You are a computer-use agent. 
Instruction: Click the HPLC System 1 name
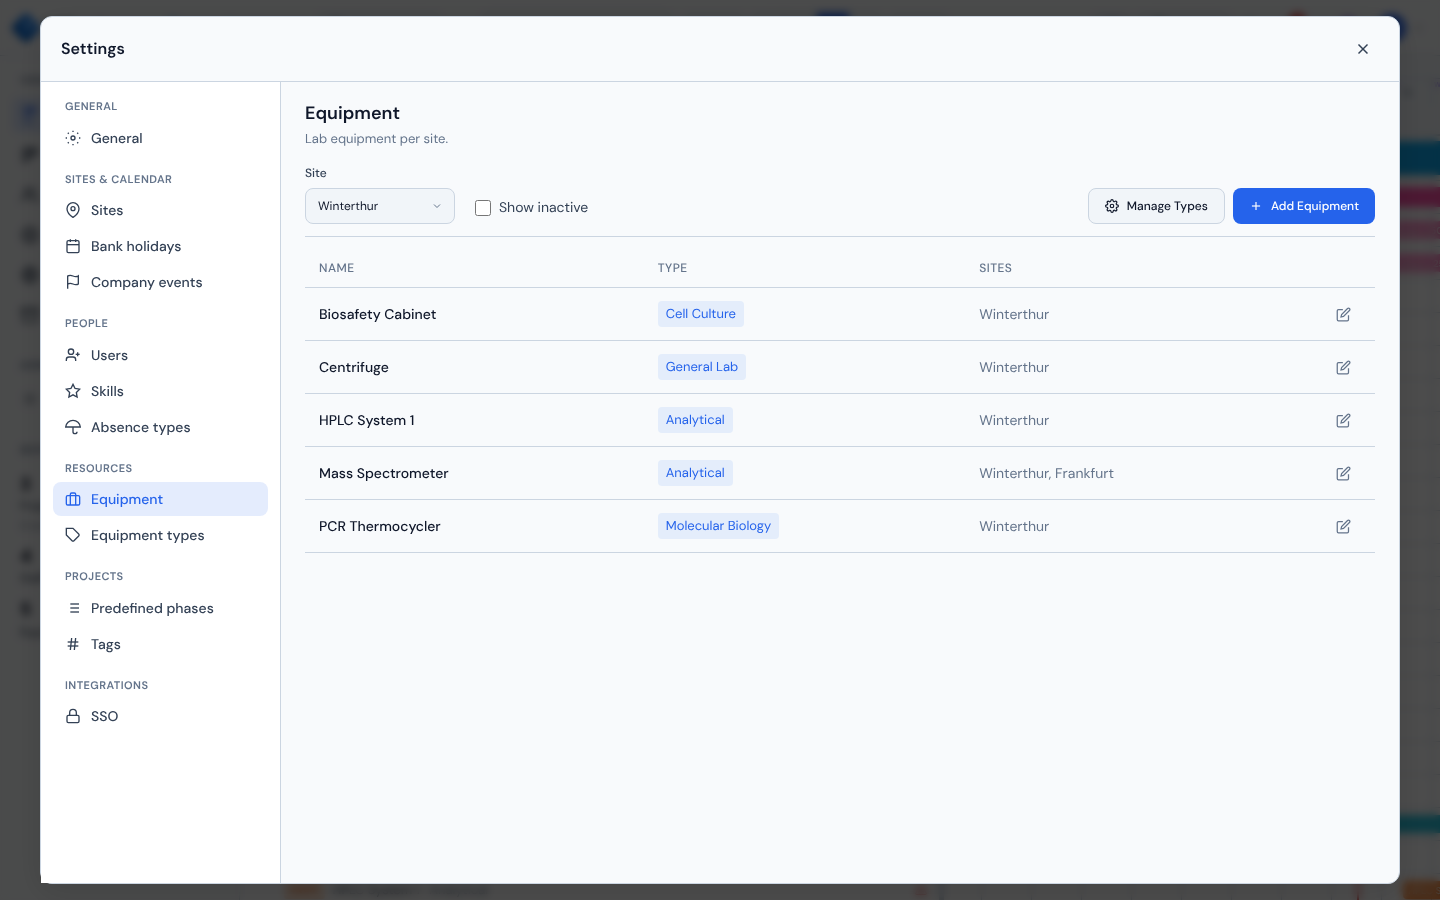(x=367, y=420)
